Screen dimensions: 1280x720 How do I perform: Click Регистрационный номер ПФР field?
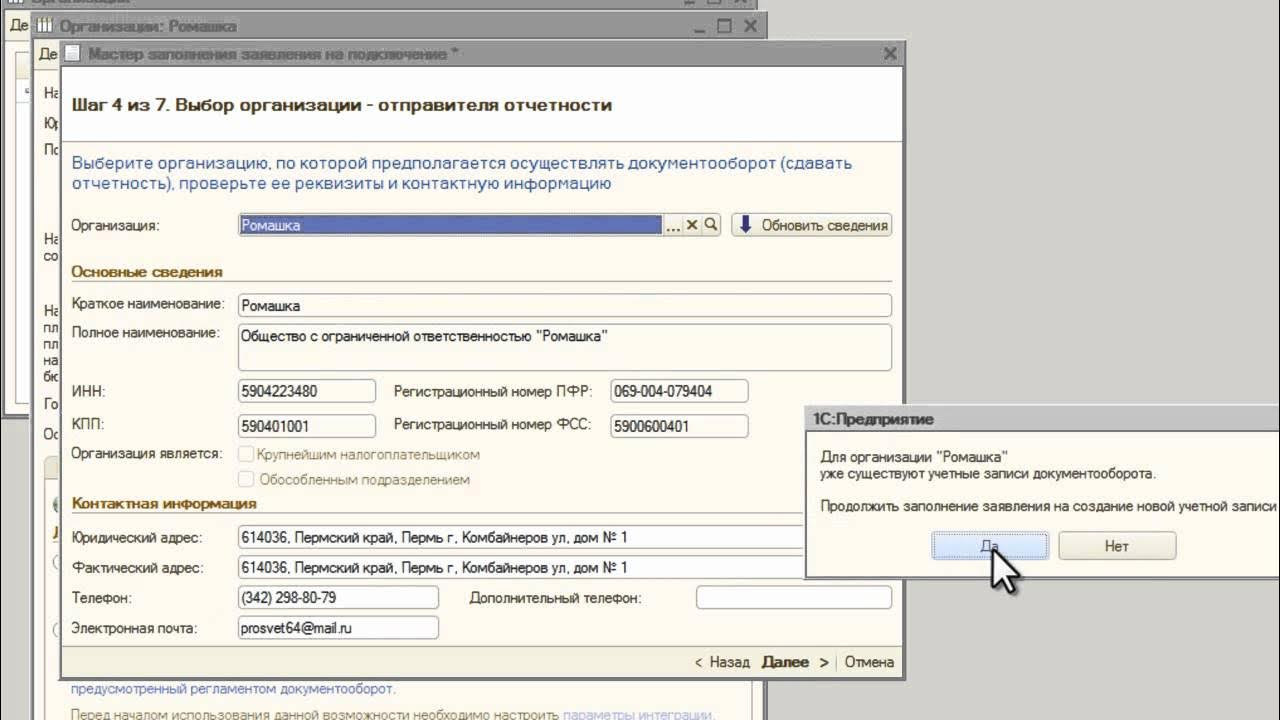[679, 391]
